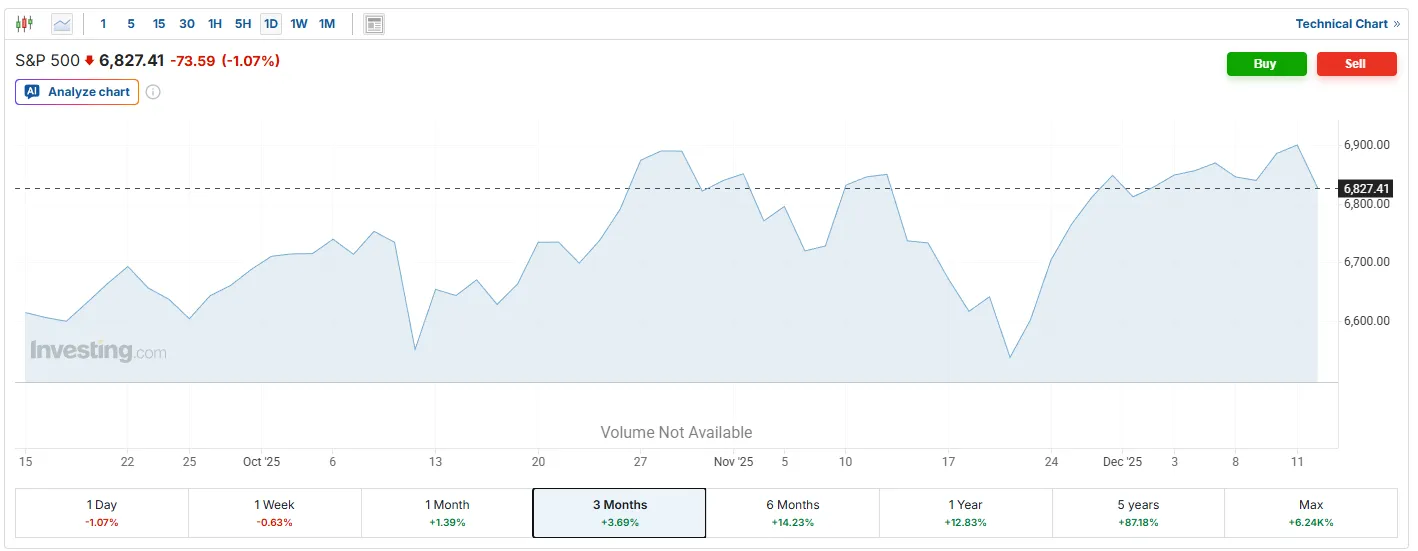
Task: Open the news panel icon in toolbar
Action: click(x=374, y=23)
